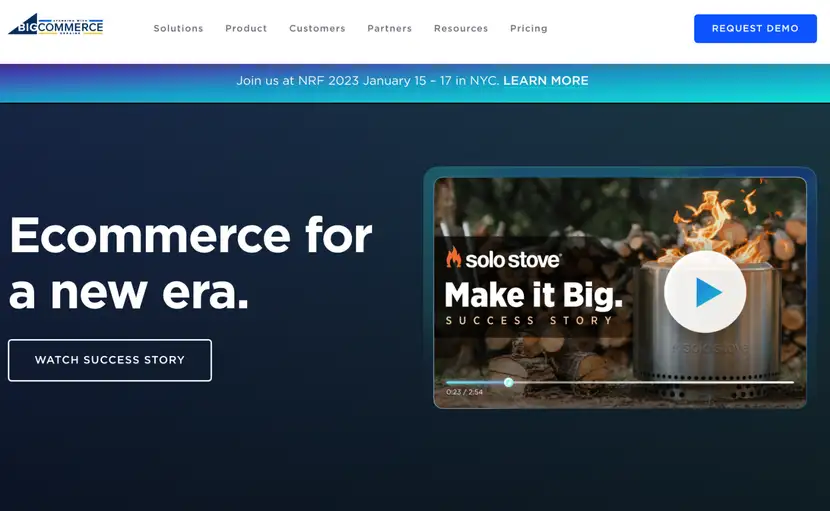Click the solo stove flame logo
Viewport: 830px width, 511px height.
tap(453, 258)
